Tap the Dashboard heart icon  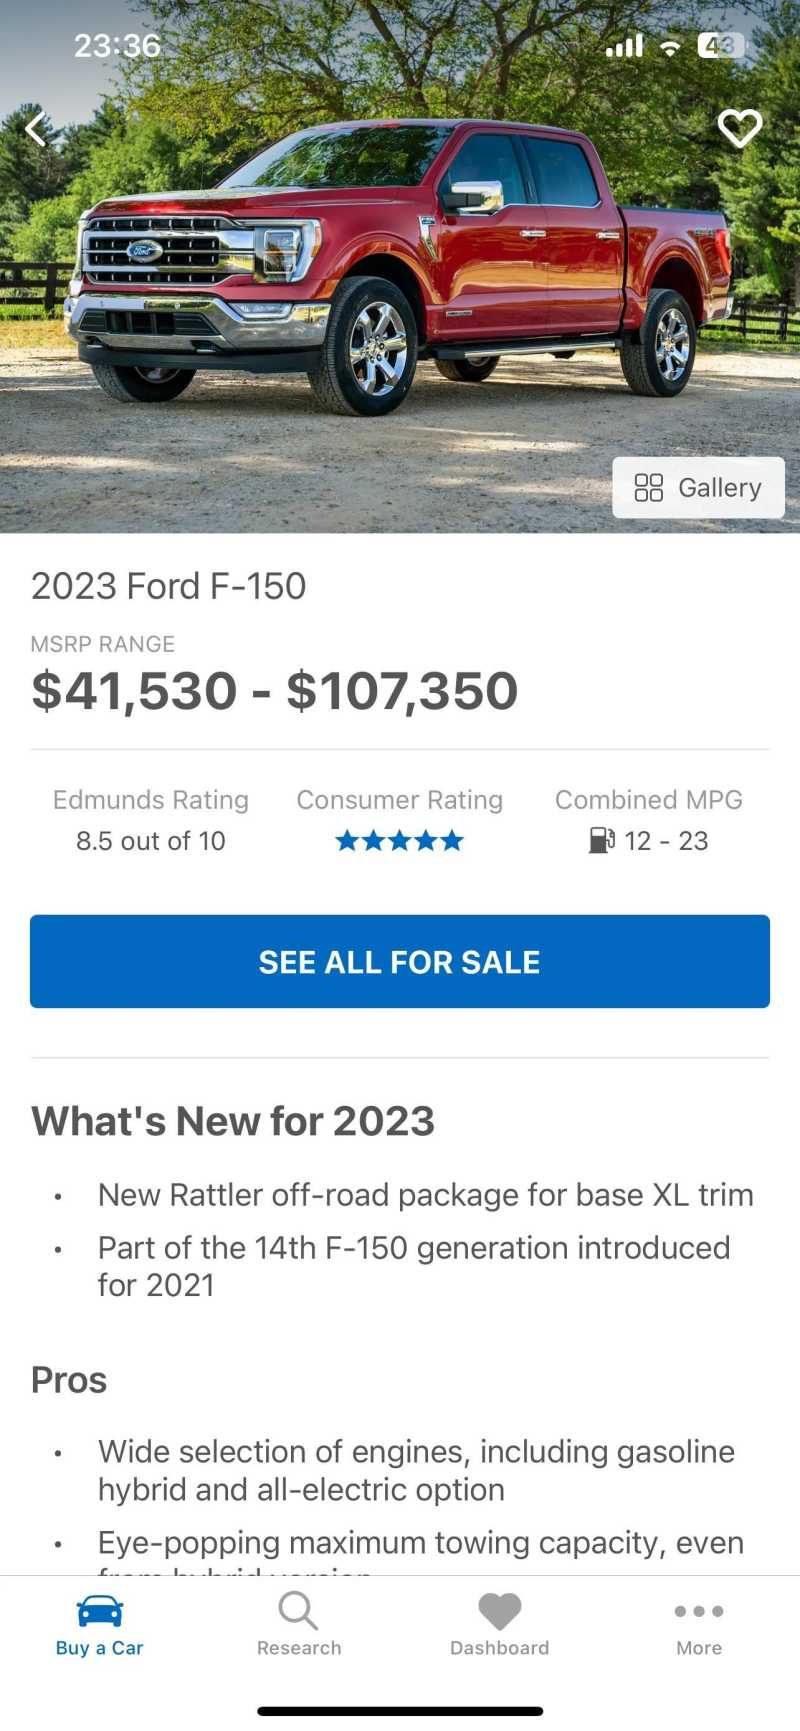point(500,1611)
